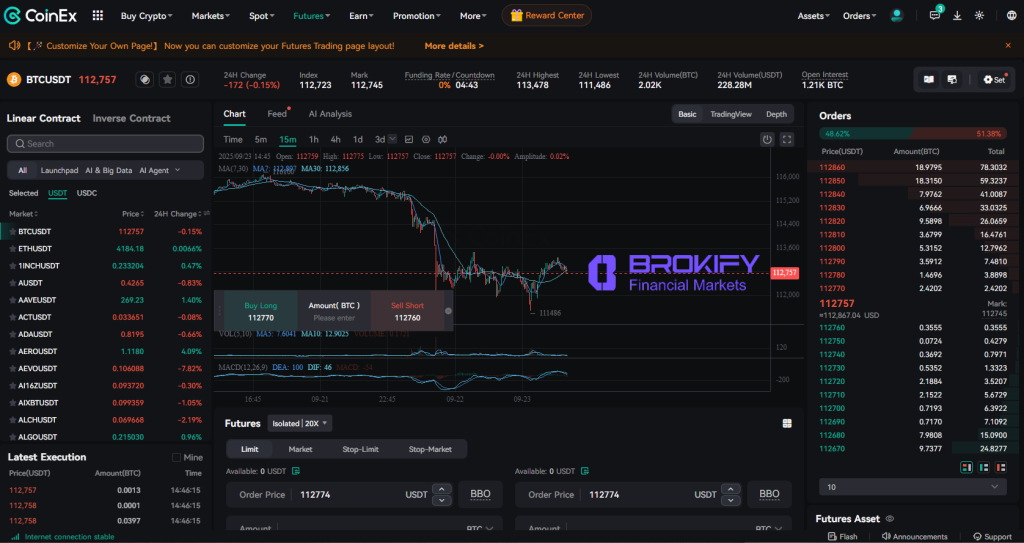
Task: Click the buy/sell ratio bar in Orders
Action: point(911,133)
